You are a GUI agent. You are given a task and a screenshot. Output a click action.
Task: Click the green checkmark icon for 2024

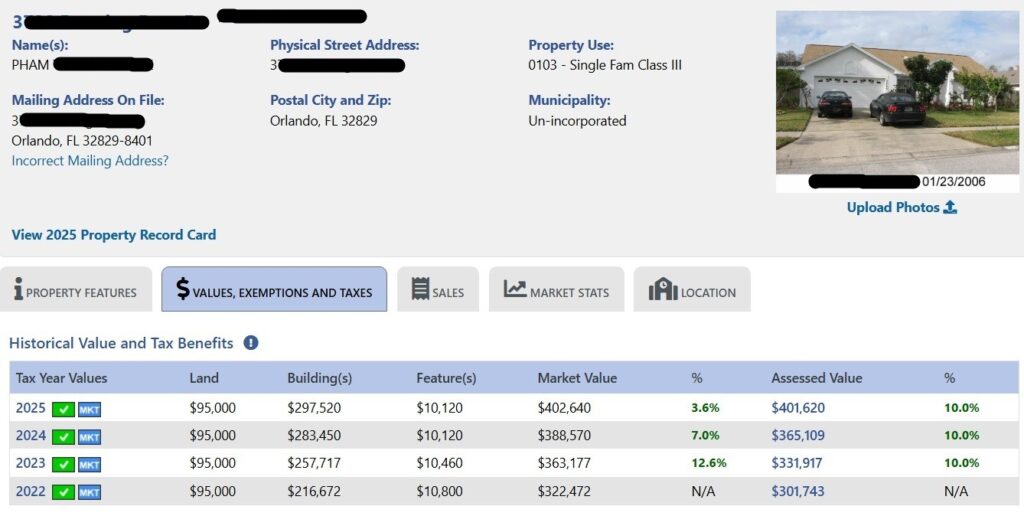[x=64, y=436]
